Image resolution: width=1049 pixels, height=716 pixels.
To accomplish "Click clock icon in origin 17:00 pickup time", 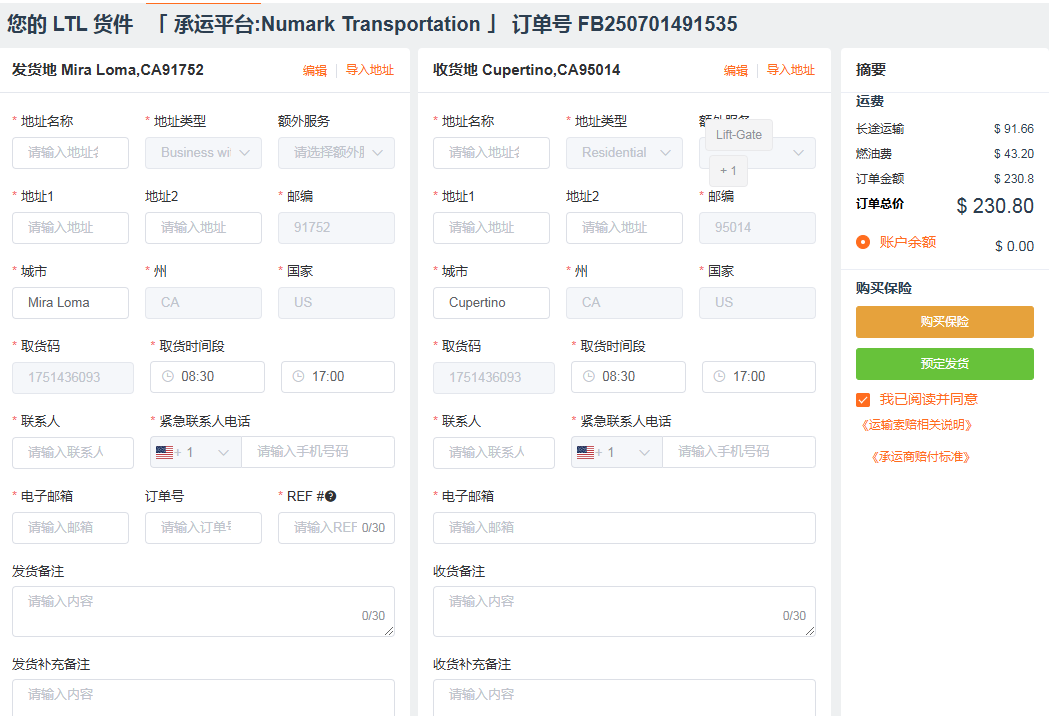I will [298, 377].
